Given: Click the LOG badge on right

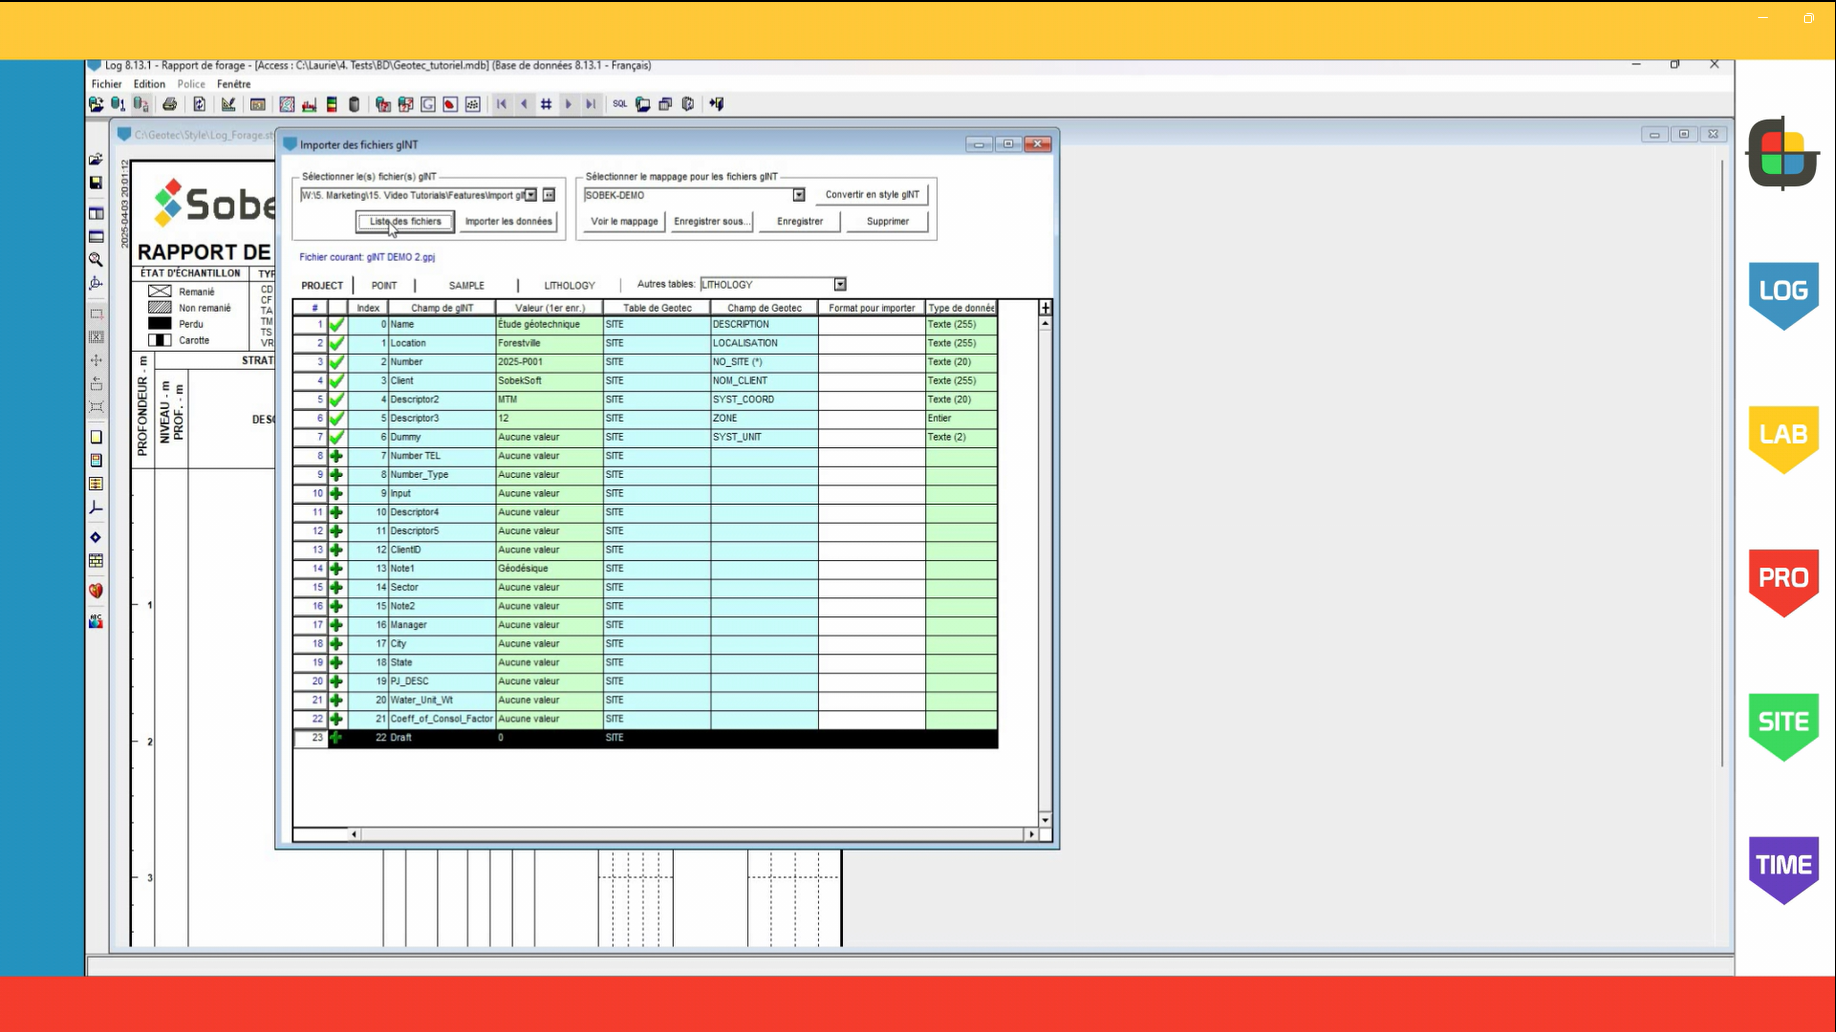Looking at the screenshot, I should tap(1783, 295).
